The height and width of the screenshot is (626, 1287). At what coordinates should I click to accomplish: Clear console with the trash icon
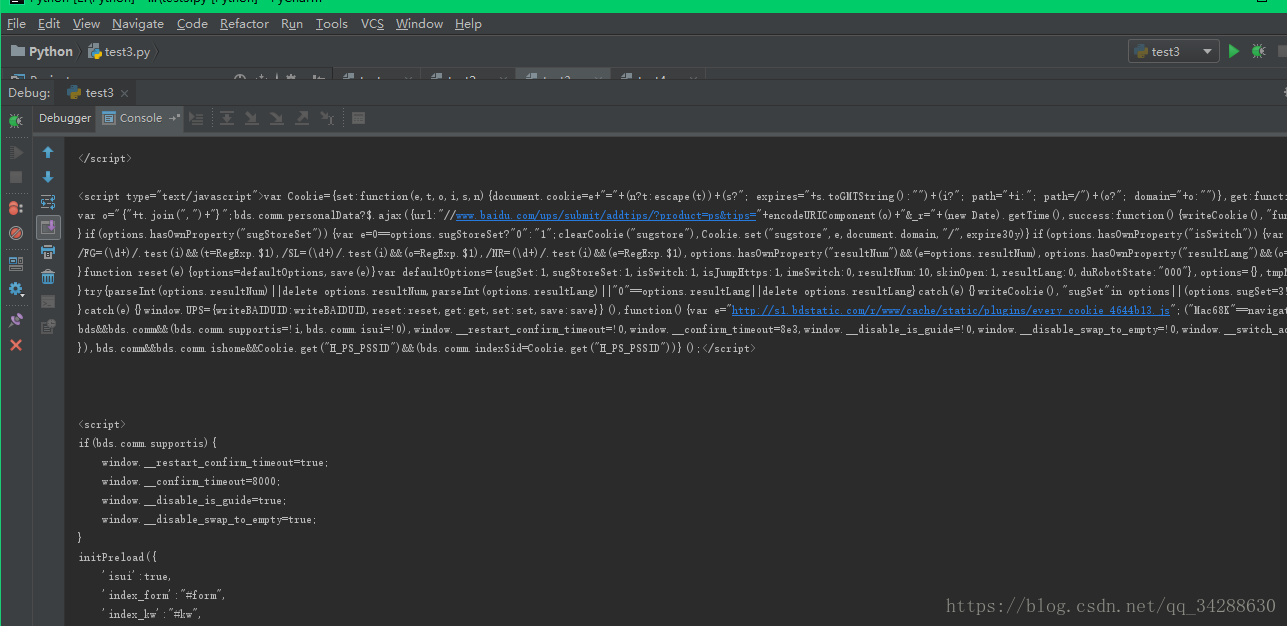tap(48, 277)
